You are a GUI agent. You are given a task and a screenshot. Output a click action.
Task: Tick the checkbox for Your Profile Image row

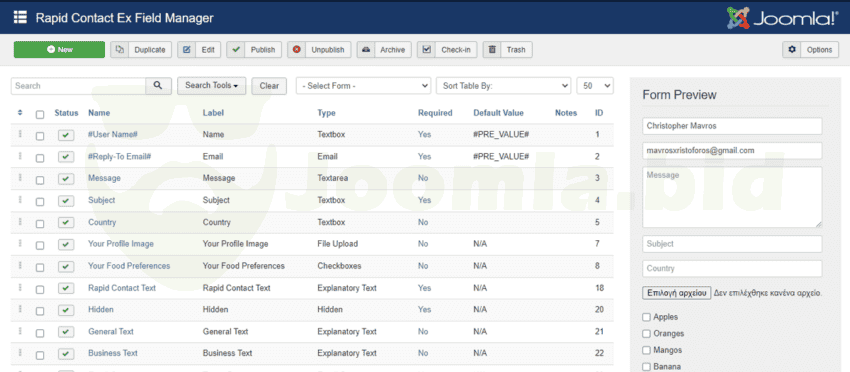tap(40, 246)
